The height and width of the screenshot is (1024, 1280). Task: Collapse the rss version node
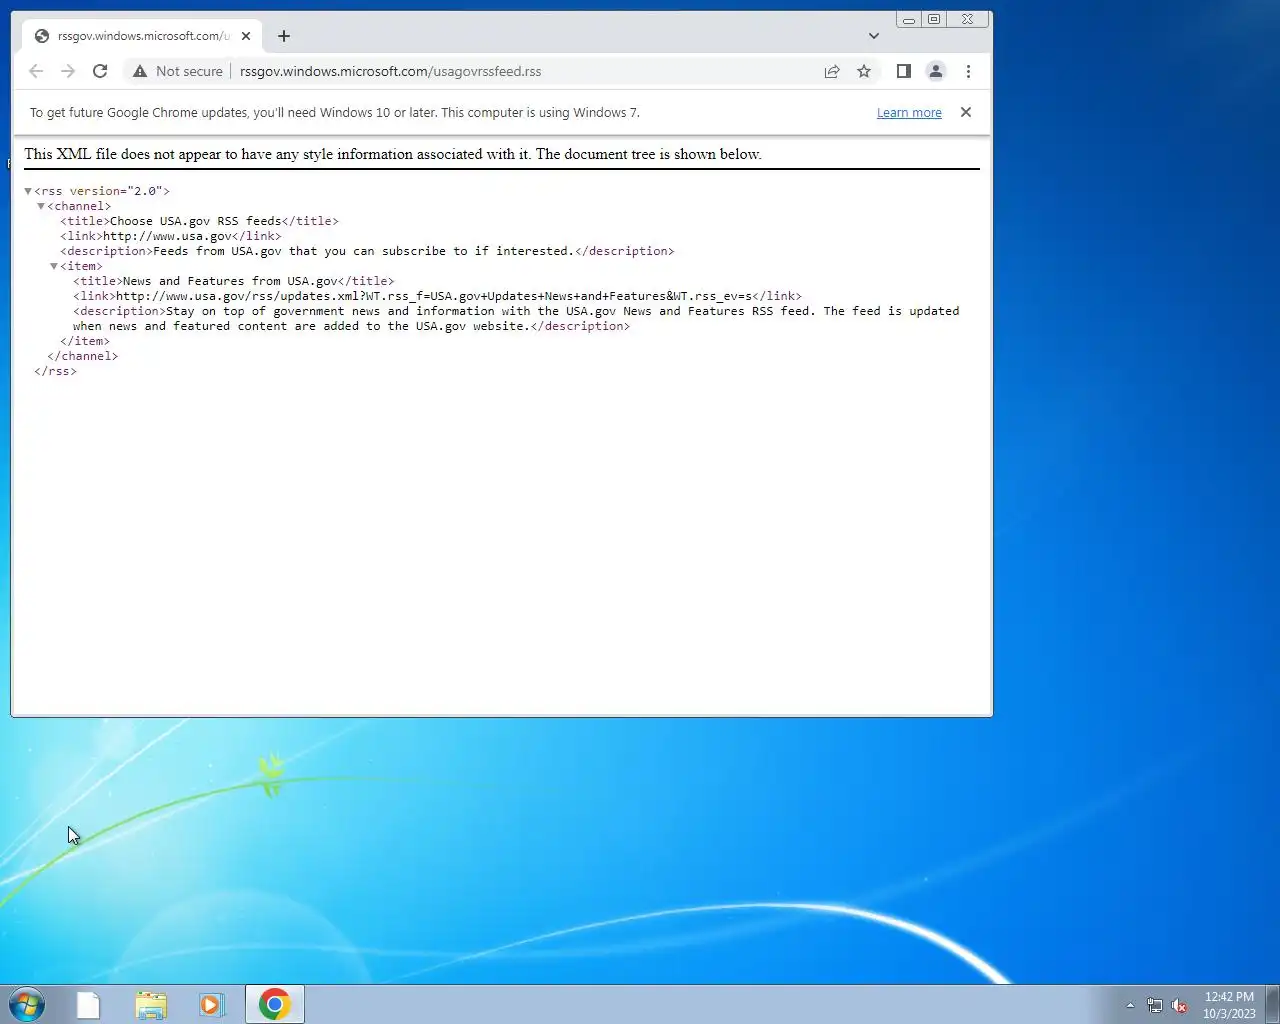tap(28, 191)
